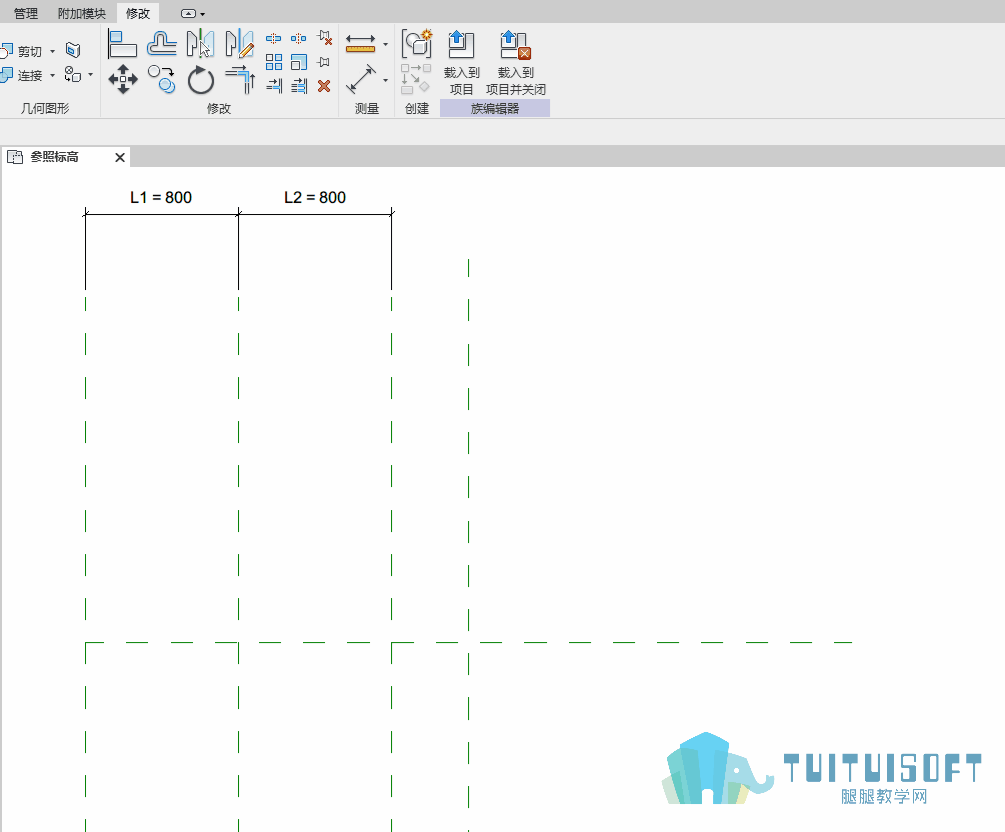Click the 载入到项目 button
1005x832 pixels.
coord(461,63)
